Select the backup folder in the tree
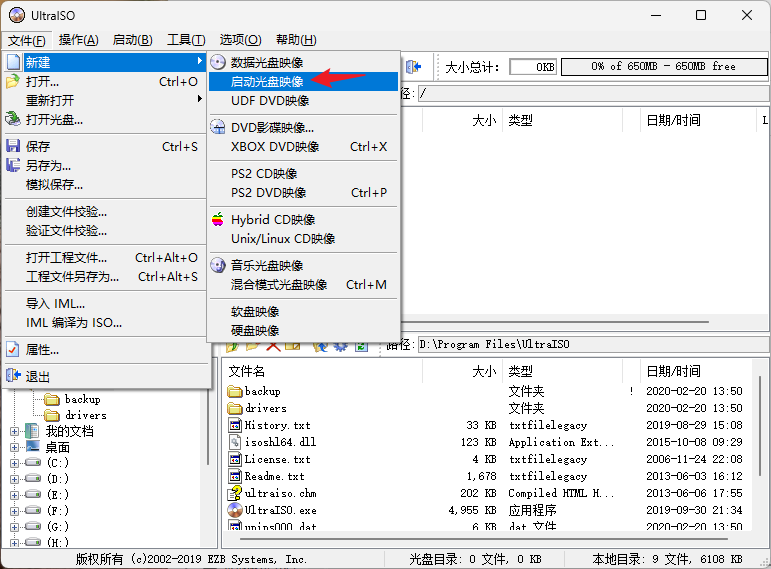771x569 pixels. pyautogui.click(x=83, y=399)
